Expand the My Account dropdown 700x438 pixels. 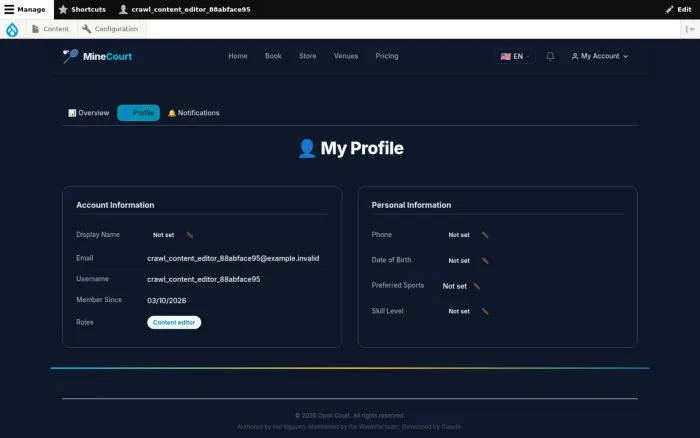click(x=600, y=56)
